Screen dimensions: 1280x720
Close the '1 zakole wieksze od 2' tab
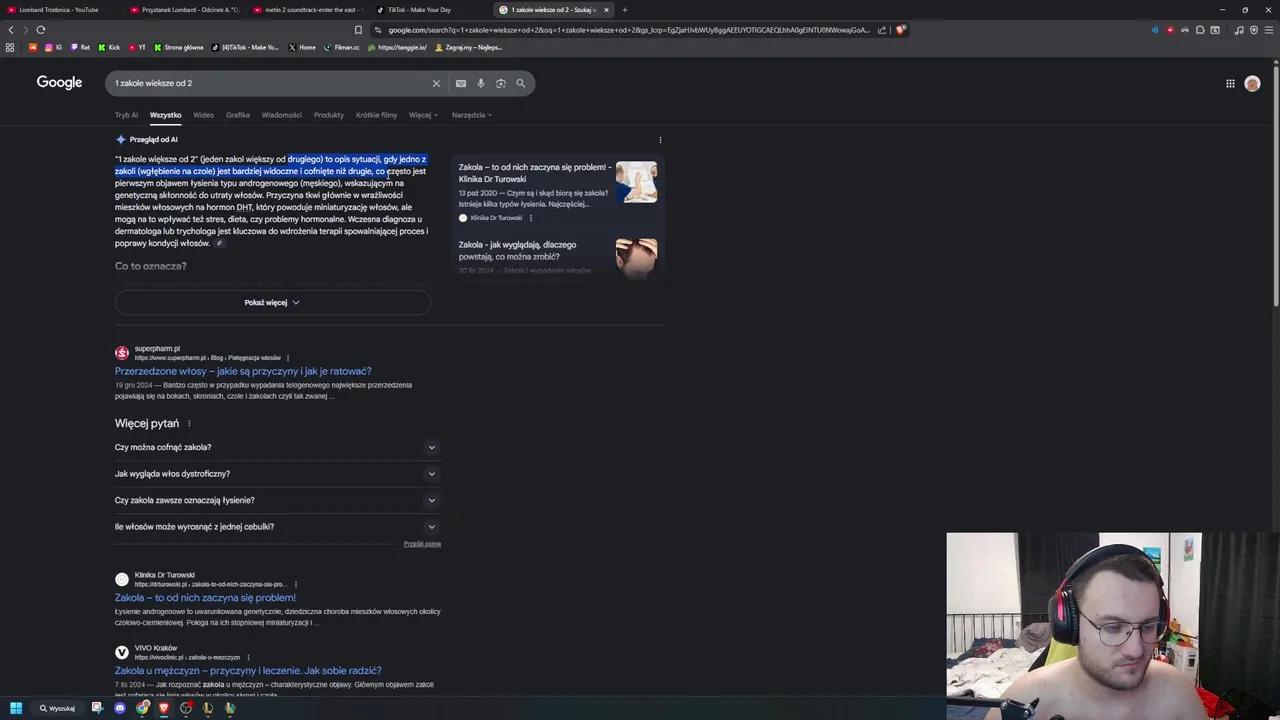tap(606, 10)
